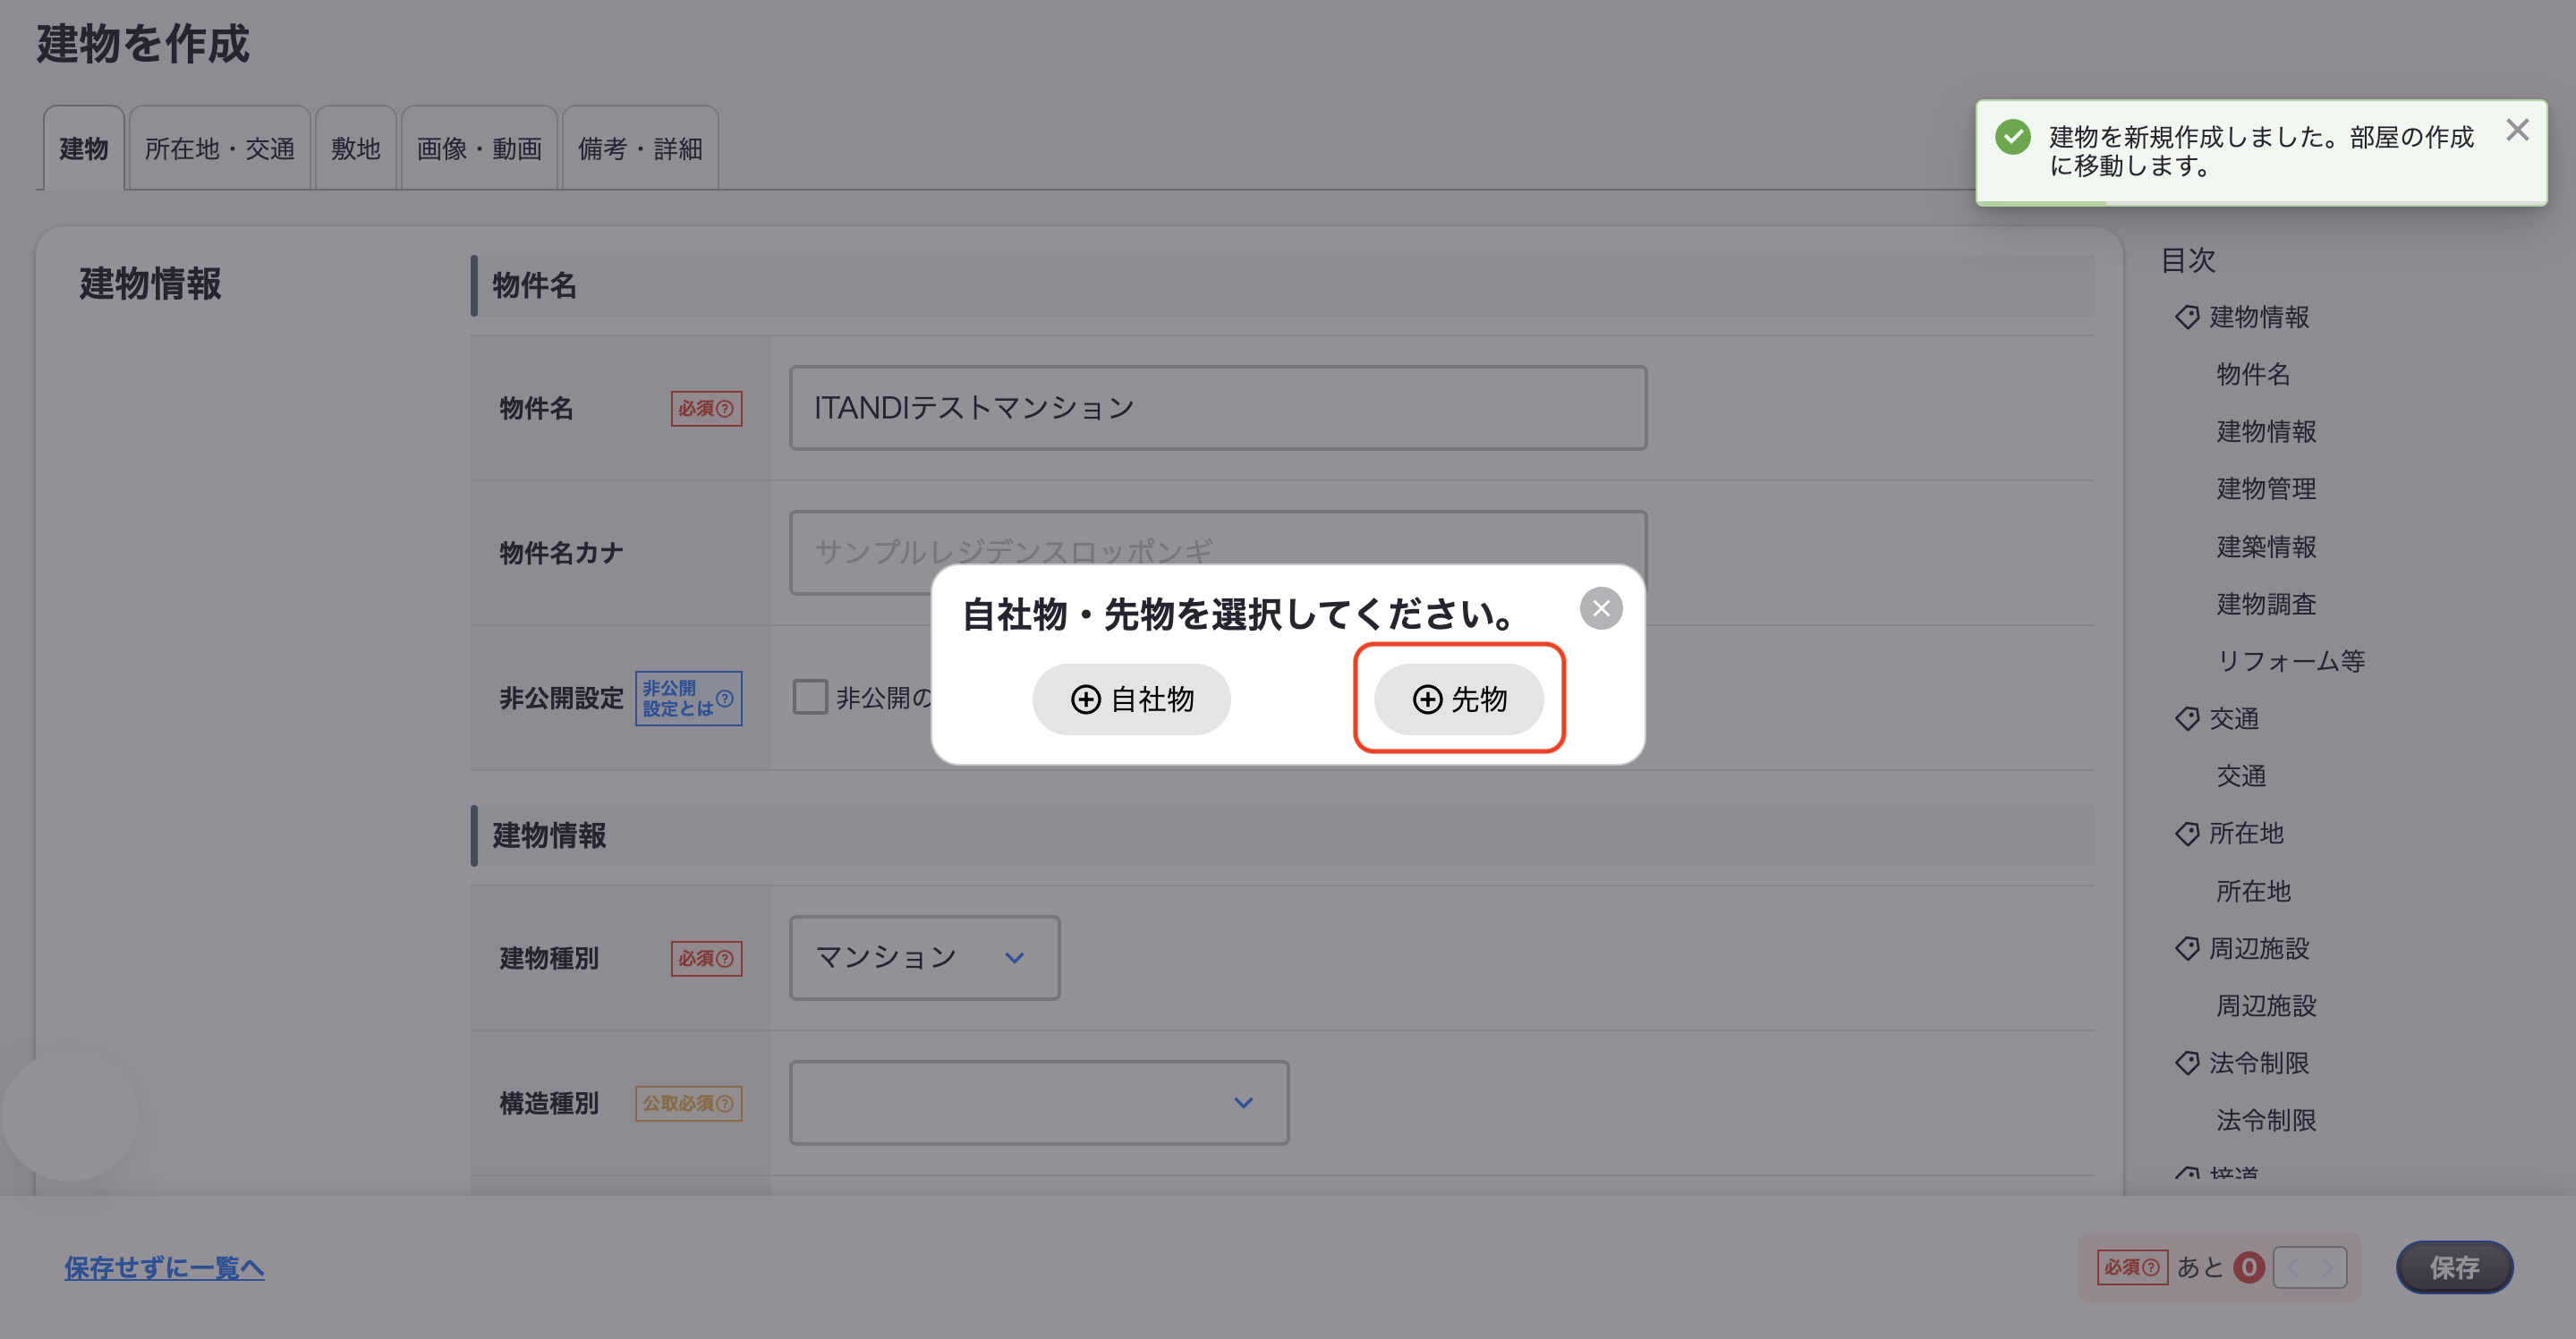
Task: Toggle the 非公開 checkbox
Action: click(x=810, y=697)
